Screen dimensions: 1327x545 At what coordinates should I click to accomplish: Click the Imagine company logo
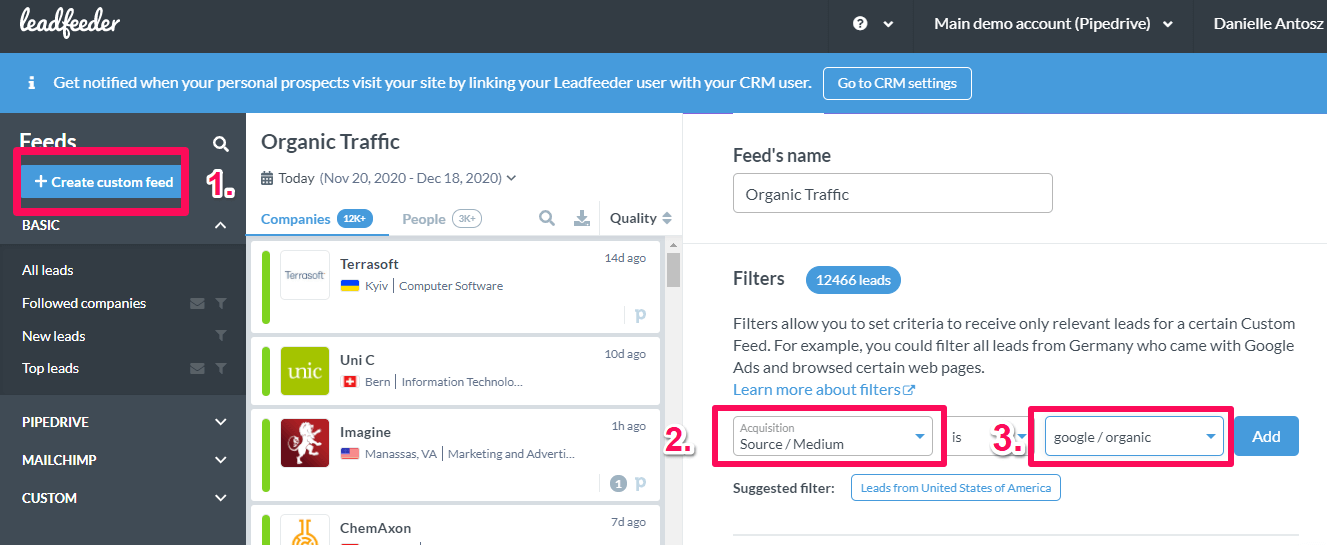click(305, 443)
